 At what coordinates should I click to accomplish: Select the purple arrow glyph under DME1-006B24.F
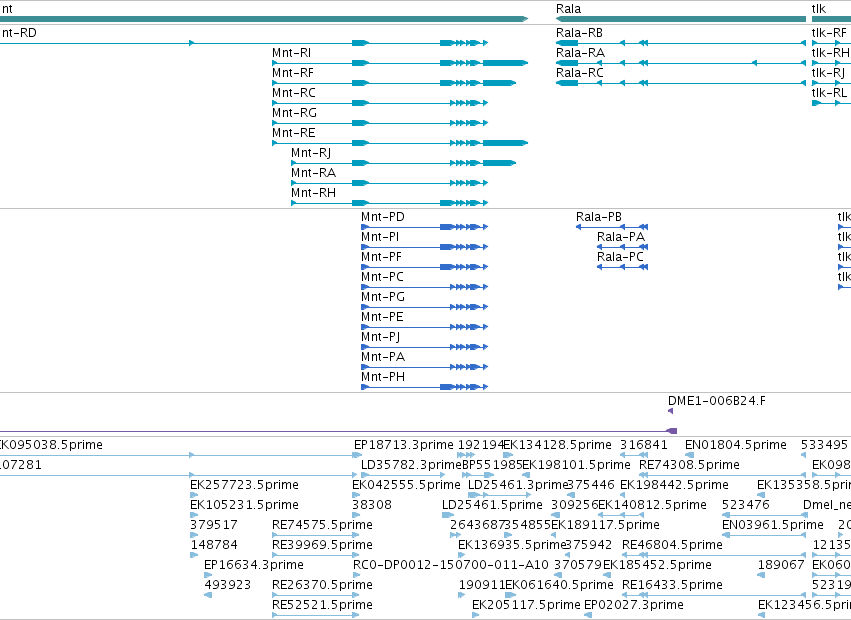pyautogui.click(x=671, y=411)
